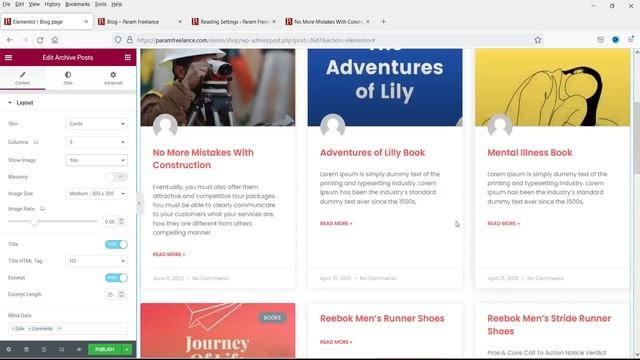The height and width of the screenshot is (360, 640).
Task: Click the Image Ratio responsive device icon
Action: click(42, 209)
